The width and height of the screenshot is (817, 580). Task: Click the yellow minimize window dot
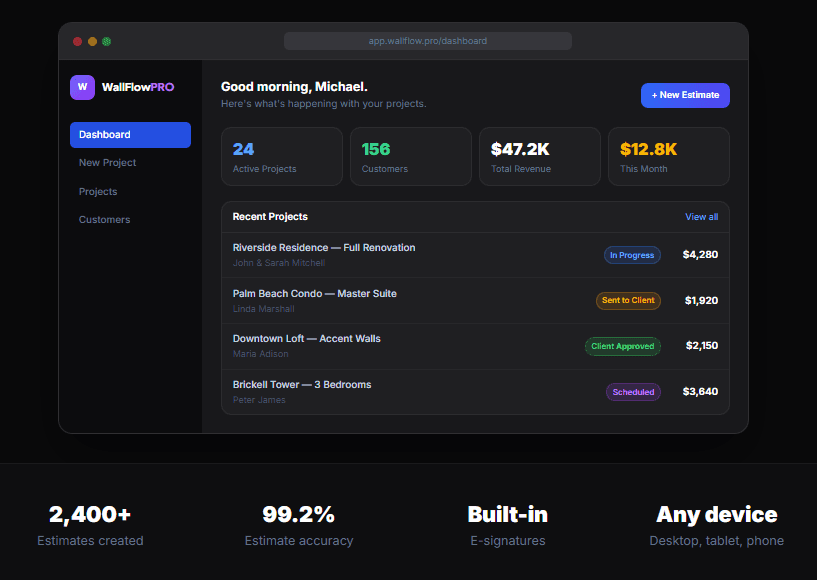pos(92,42)
